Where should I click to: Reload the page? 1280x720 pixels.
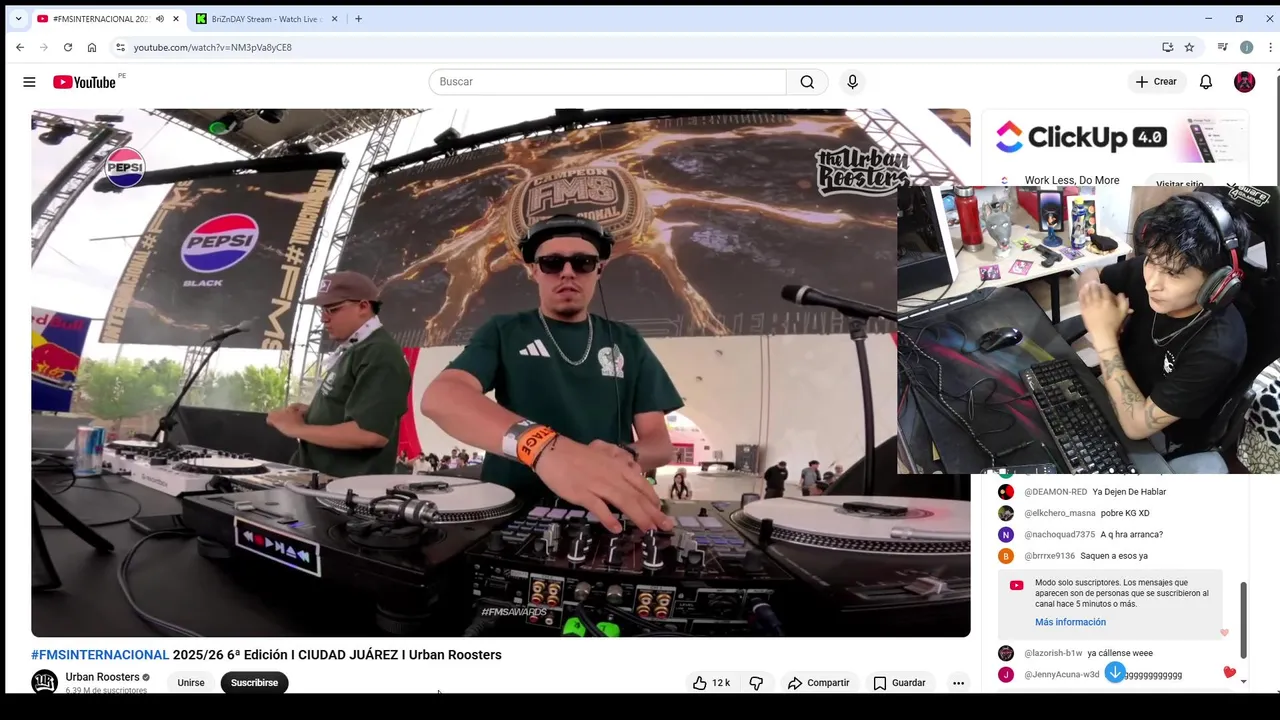tap(68, 47)
